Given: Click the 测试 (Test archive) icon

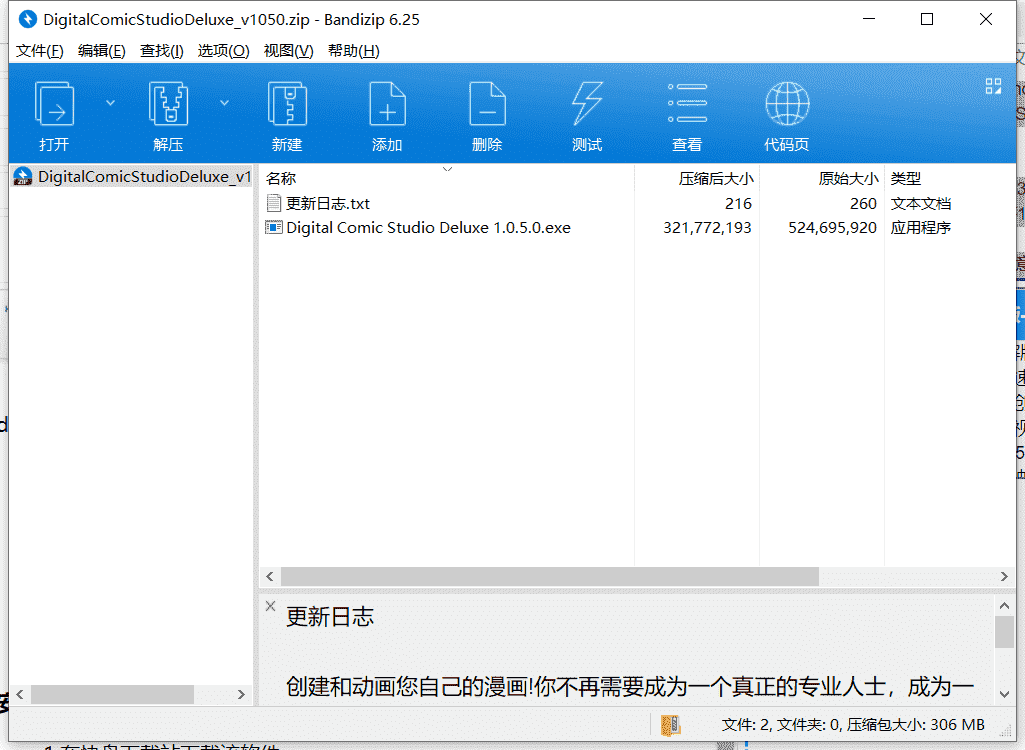Looking at the screenshot, I should (x=587, y=115).
